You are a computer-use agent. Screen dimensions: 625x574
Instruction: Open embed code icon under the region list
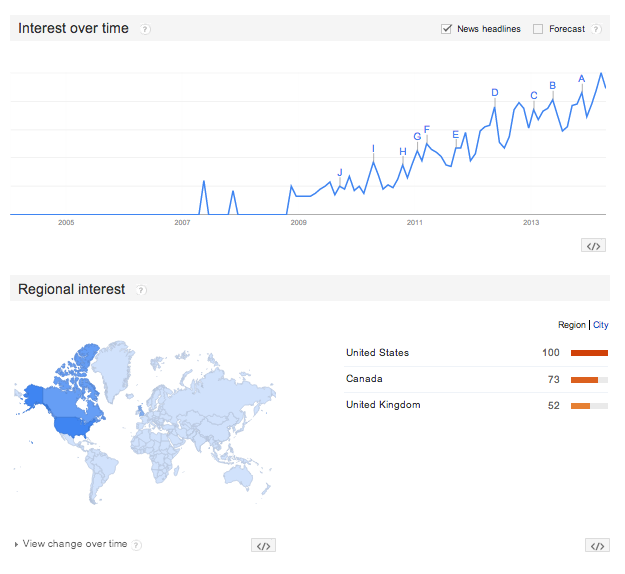coord(597,545)
